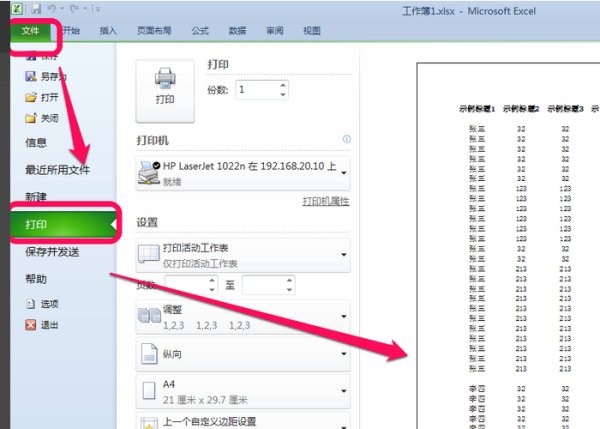Viewport: 600px width, 429px height.
Task: Switch to the 页面布局 ribbon tab
Action: click(154, 31)
